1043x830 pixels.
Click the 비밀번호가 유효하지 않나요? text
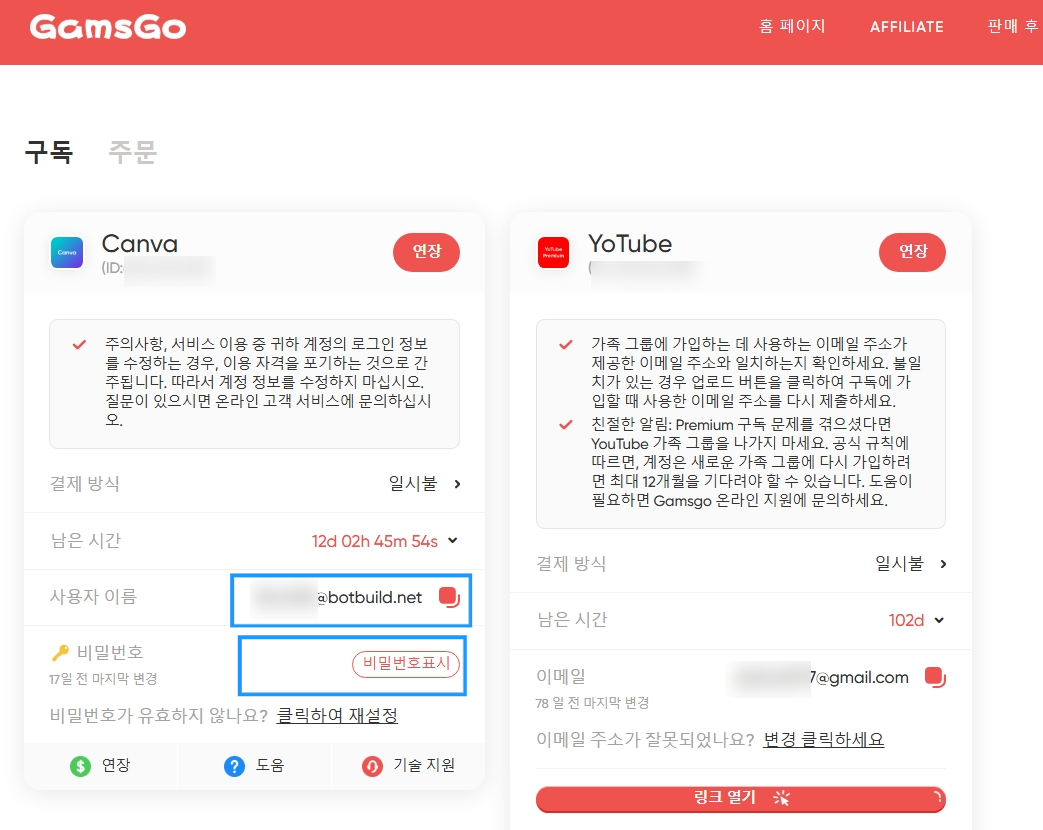158,716
